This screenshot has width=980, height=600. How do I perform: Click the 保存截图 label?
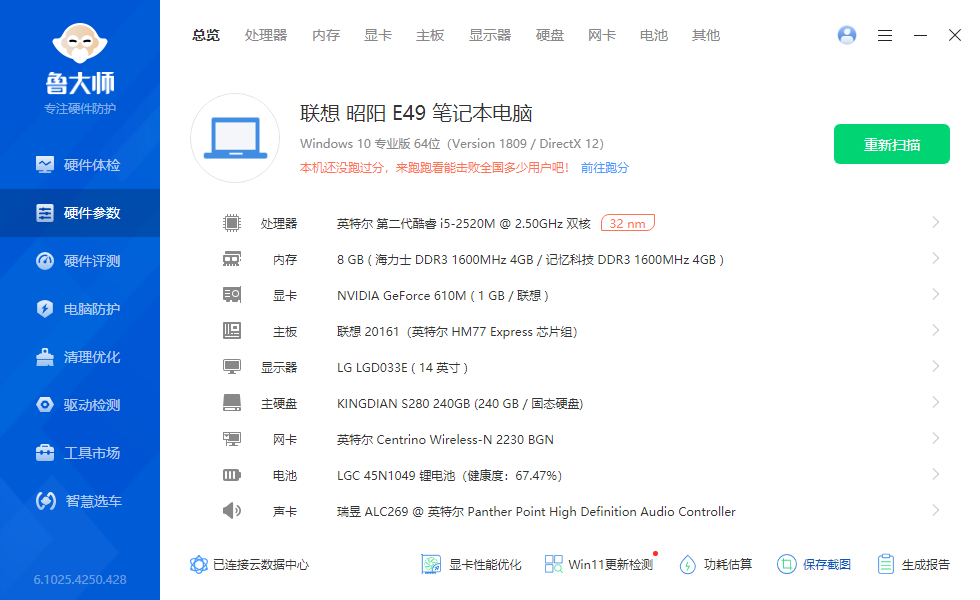(x=827, y=565)
